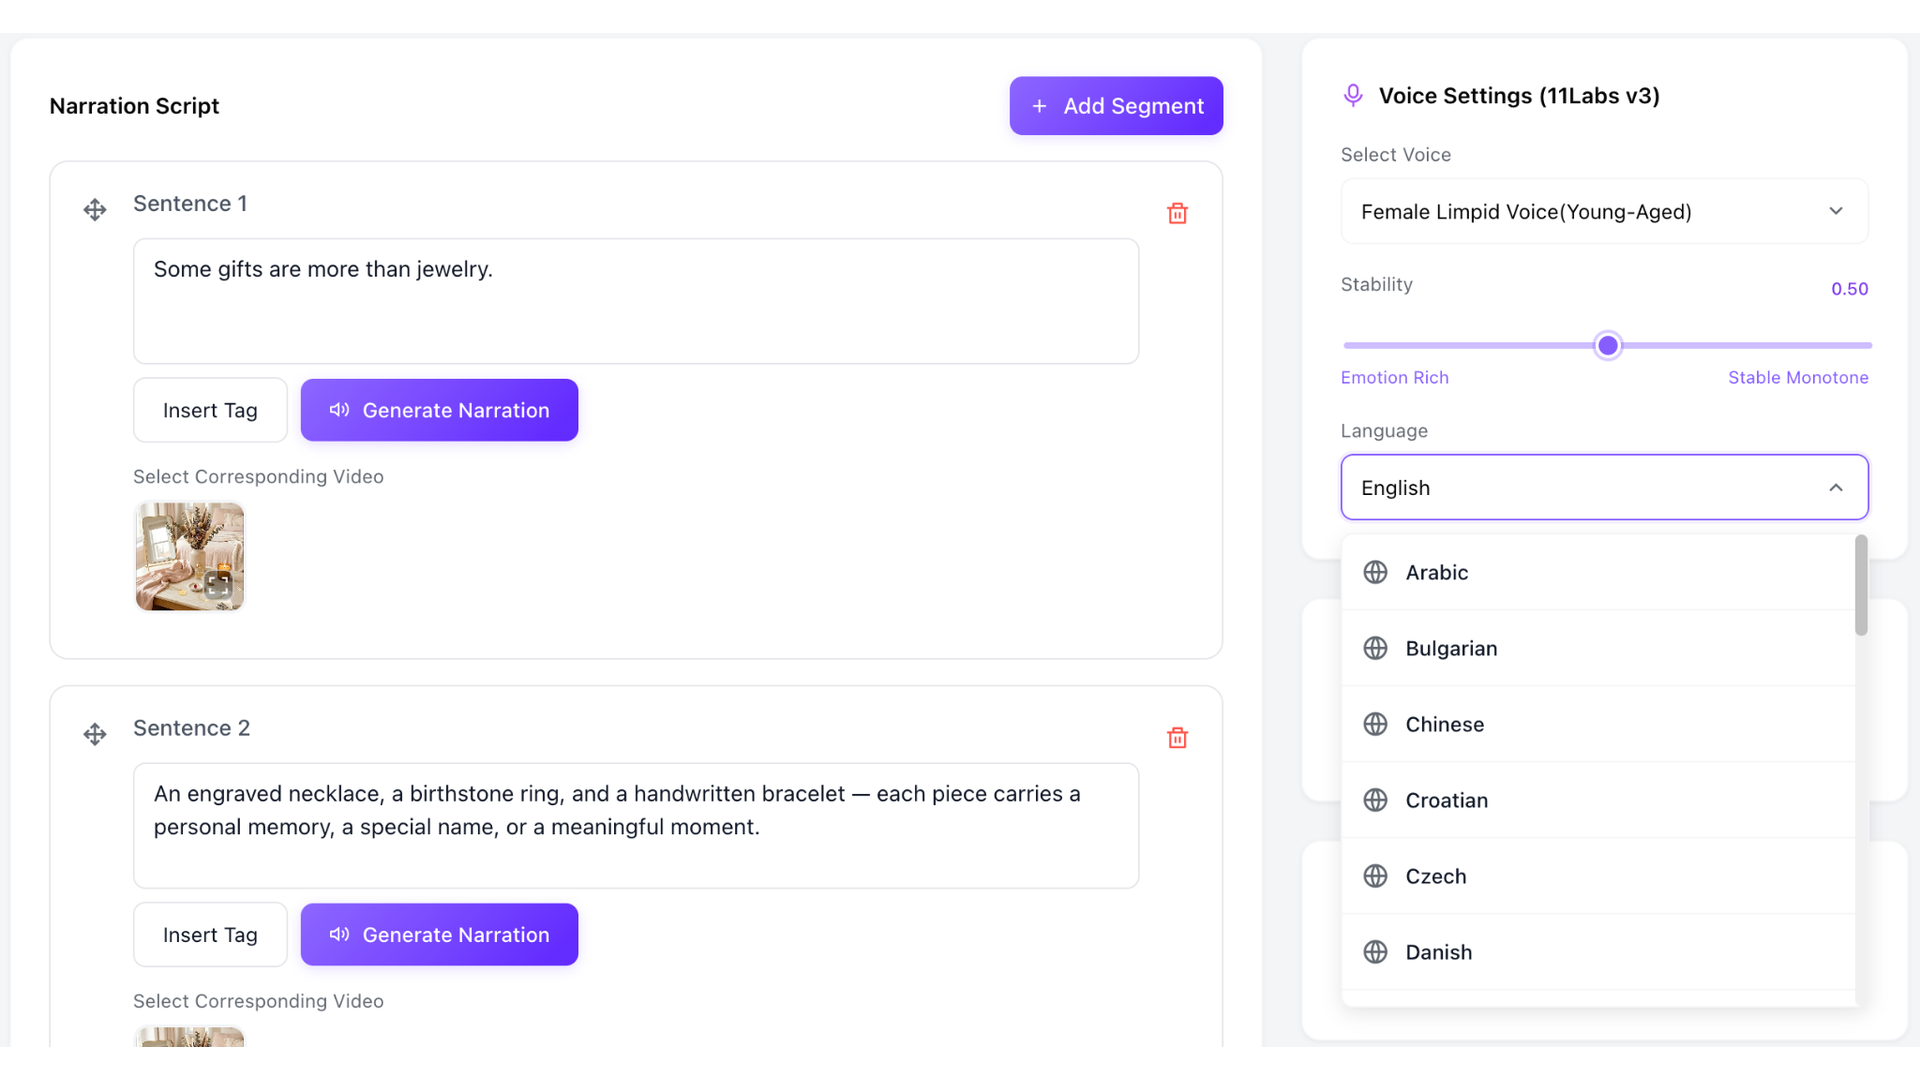Viewport: 1920px width, 1080px height.
Task: Select Danish as the language
Action: [1598, 952]
